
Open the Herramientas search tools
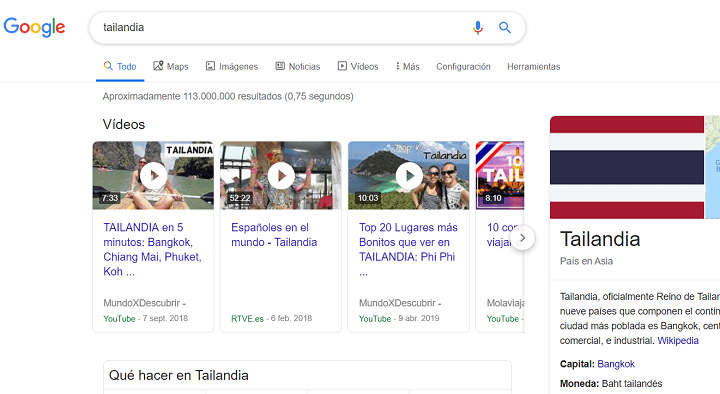pyautogui.click(x=534, y=67)
